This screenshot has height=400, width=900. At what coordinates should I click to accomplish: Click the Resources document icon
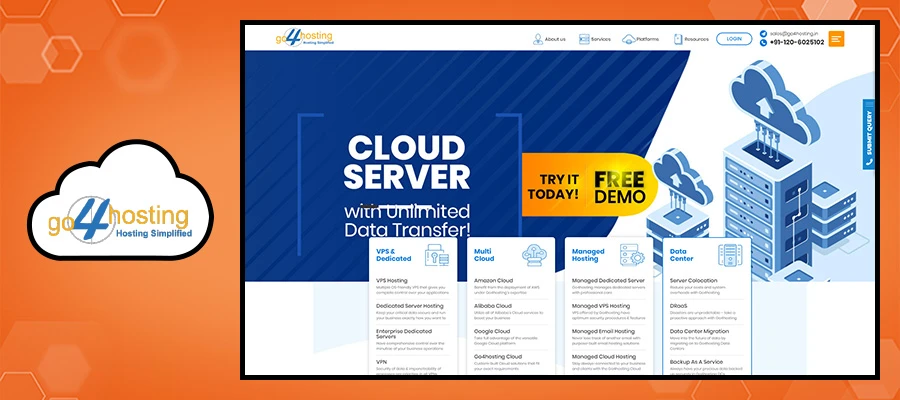678,39
